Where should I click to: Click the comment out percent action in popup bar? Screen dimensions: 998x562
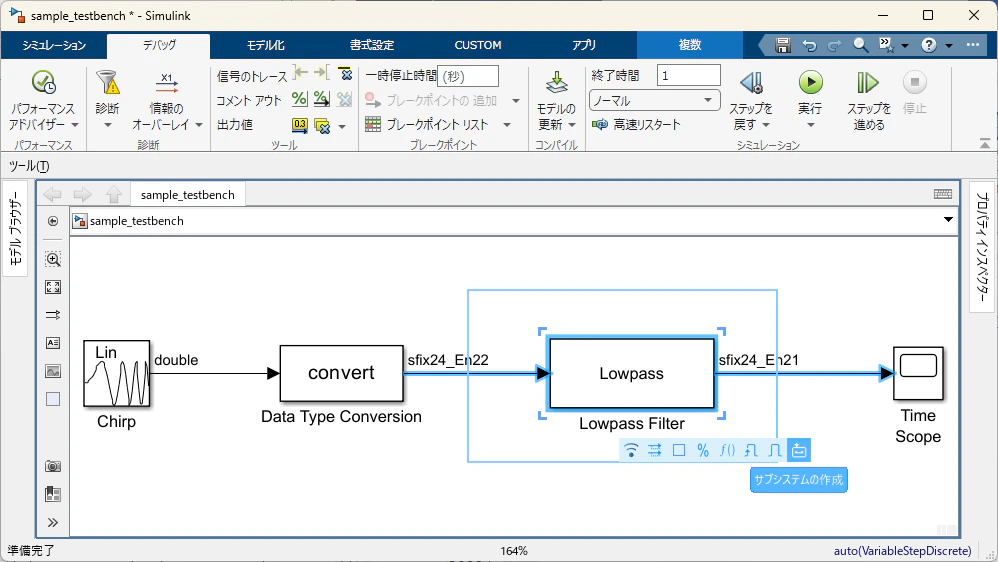click(x=703, y=450)
